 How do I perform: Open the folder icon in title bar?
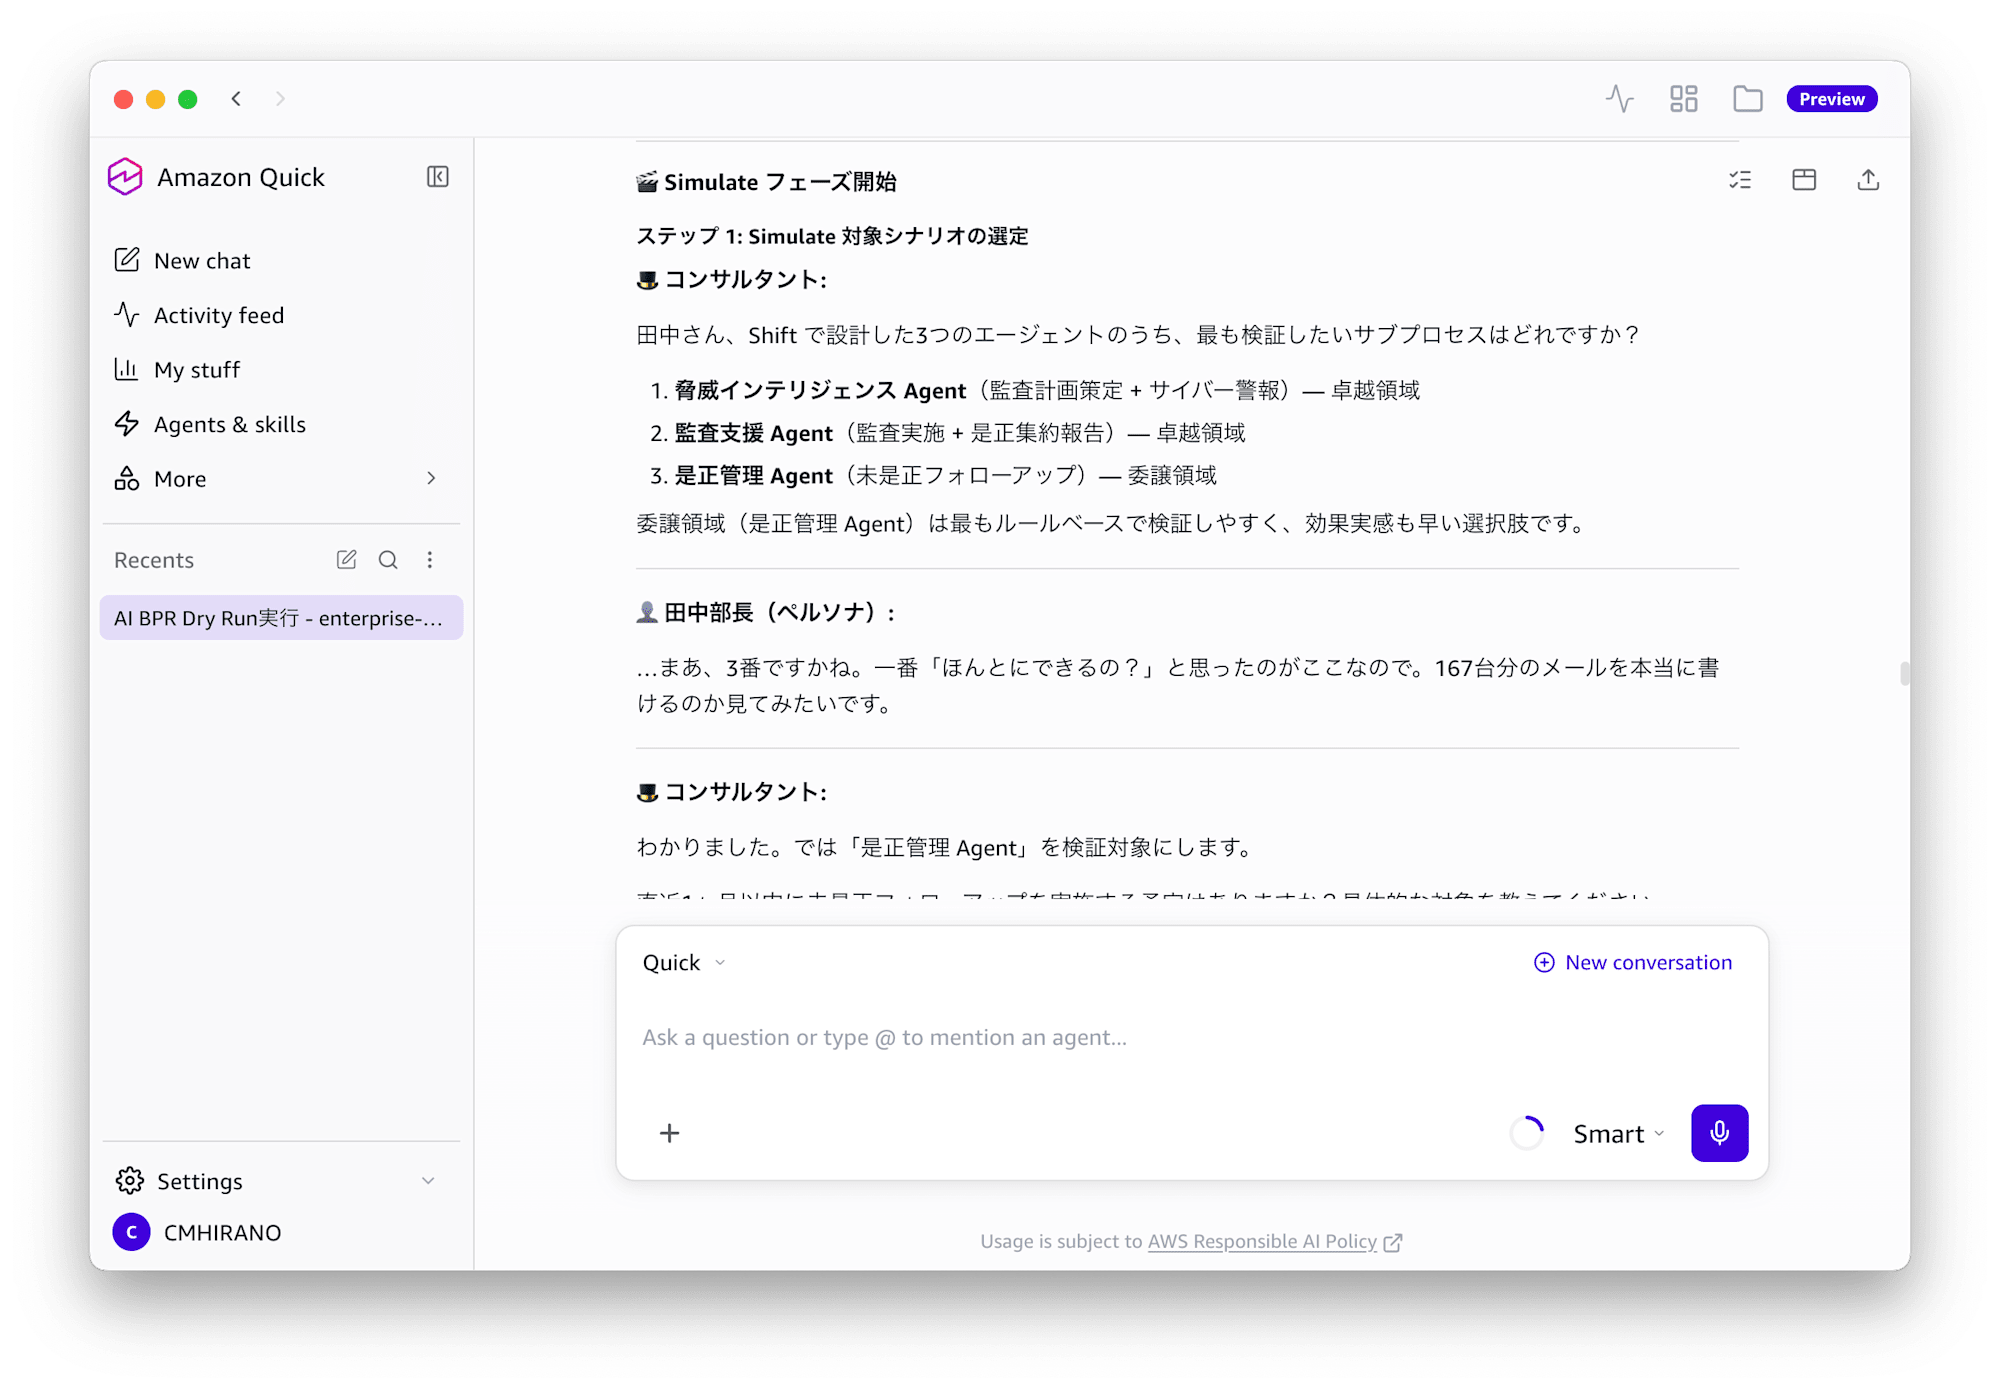[1747, 99]
